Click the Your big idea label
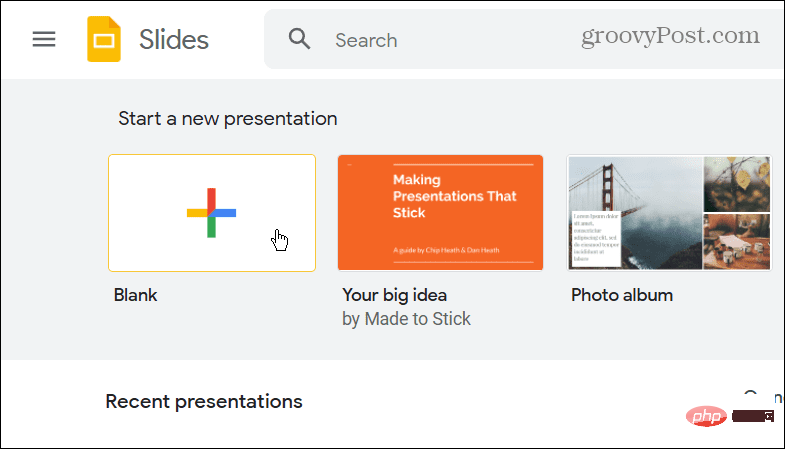 pos(395,295)
